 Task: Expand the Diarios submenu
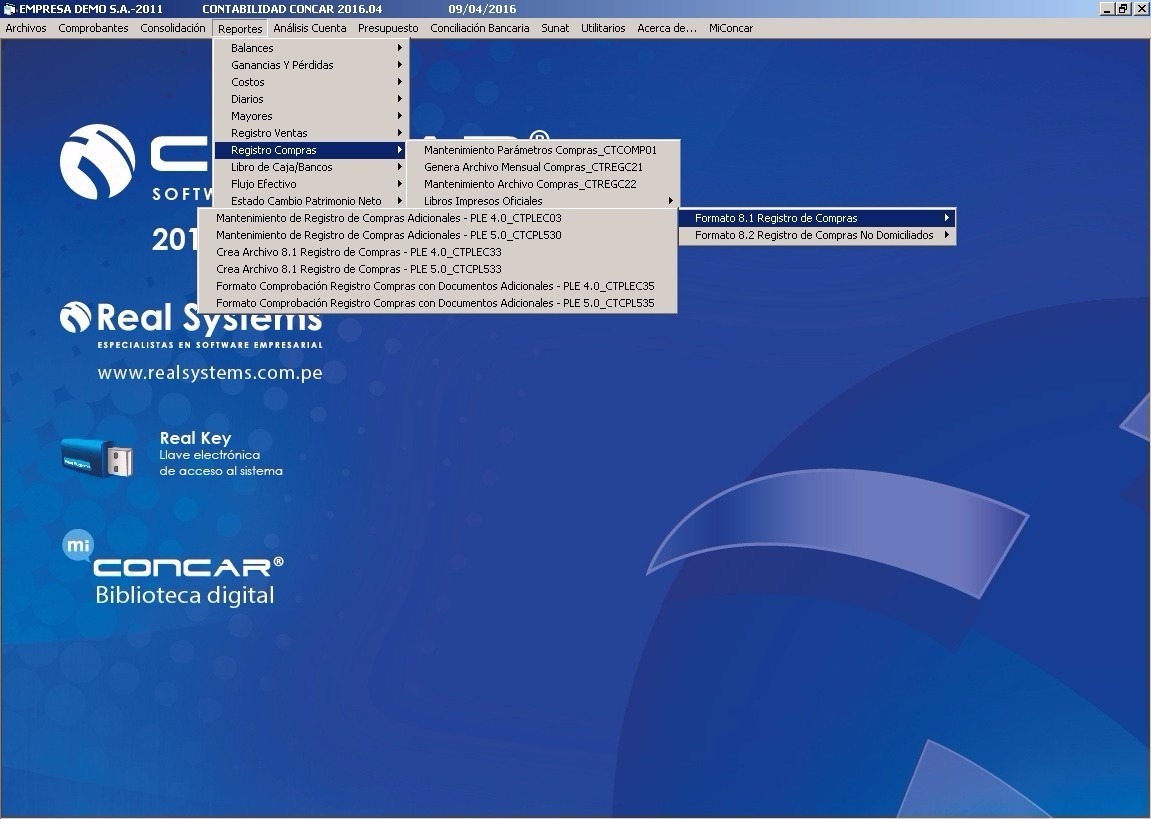[311, 99]
